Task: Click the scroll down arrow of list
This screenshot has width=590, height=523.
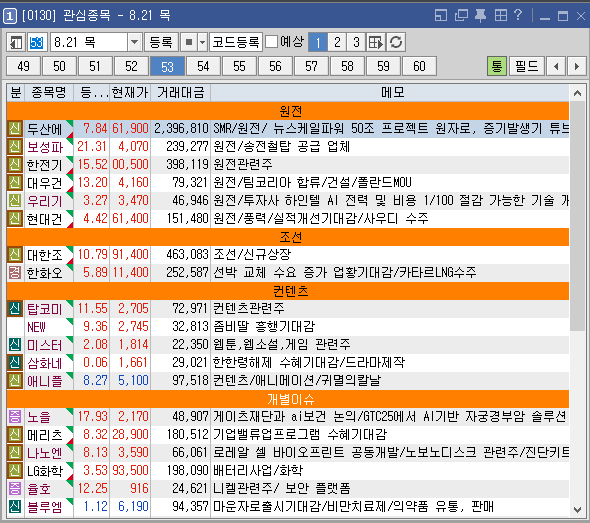Action: (x=577, y=509)
